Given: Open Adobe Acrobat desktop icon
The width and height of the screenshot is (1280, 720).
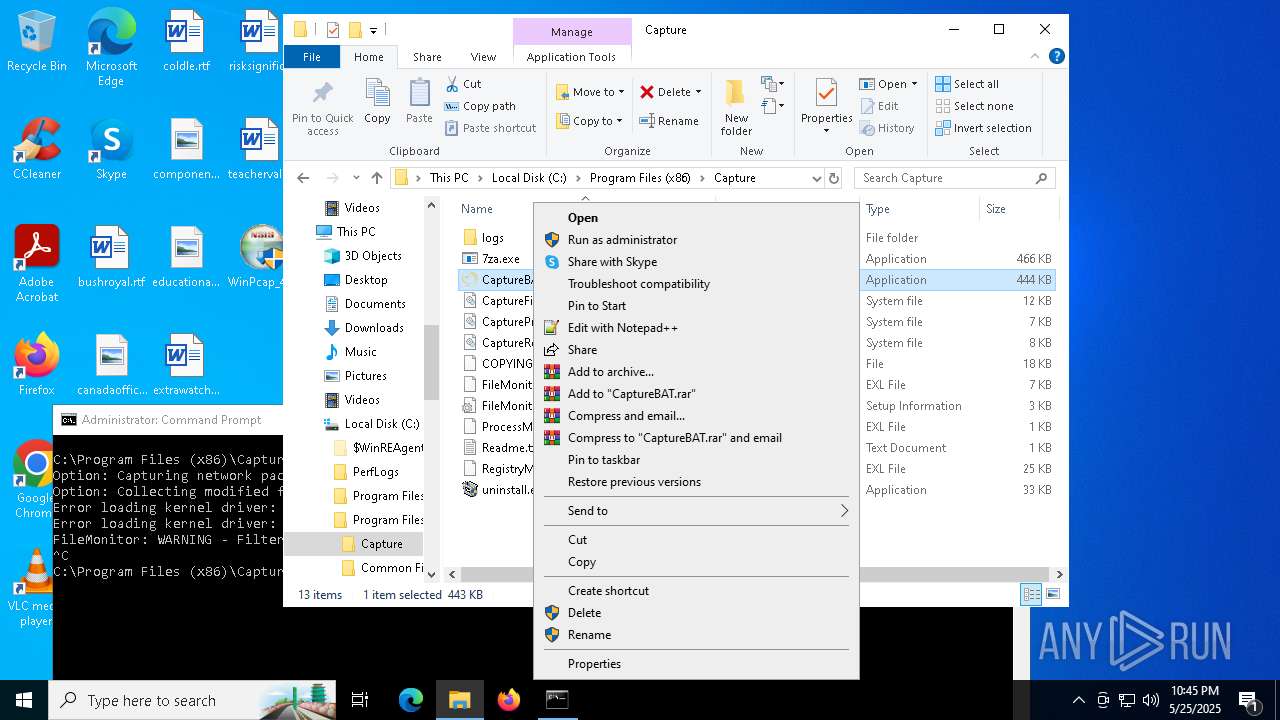Looking at the screenshot, I should [x=37, y=264].
